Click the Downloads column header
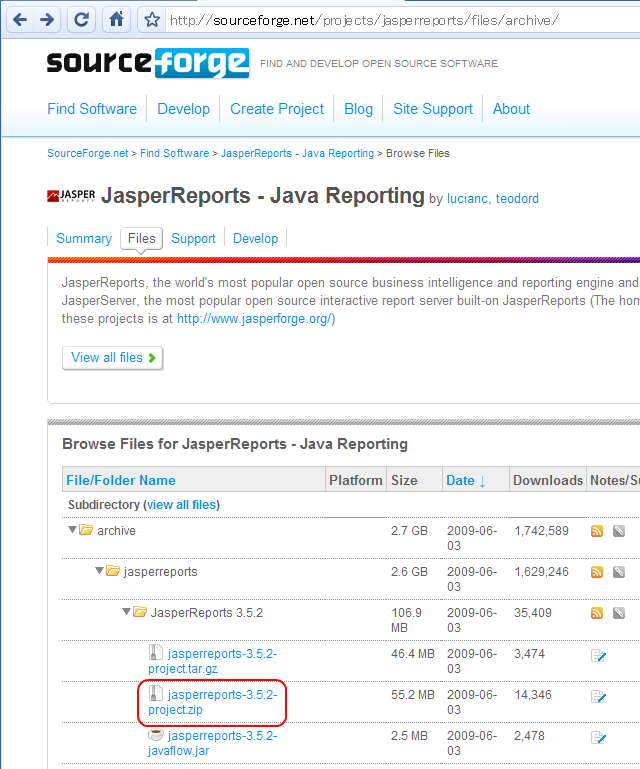Image resolution: width=640 pixels, height=769 pixels. [548, 480]
